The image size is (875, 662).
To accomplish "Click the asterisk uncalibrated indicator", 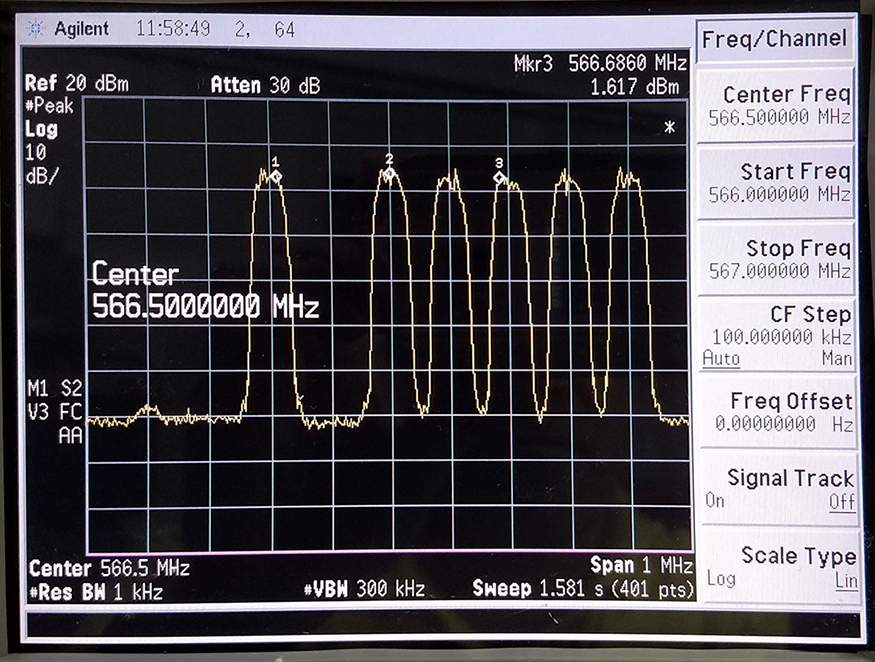I will click(670, 127).
